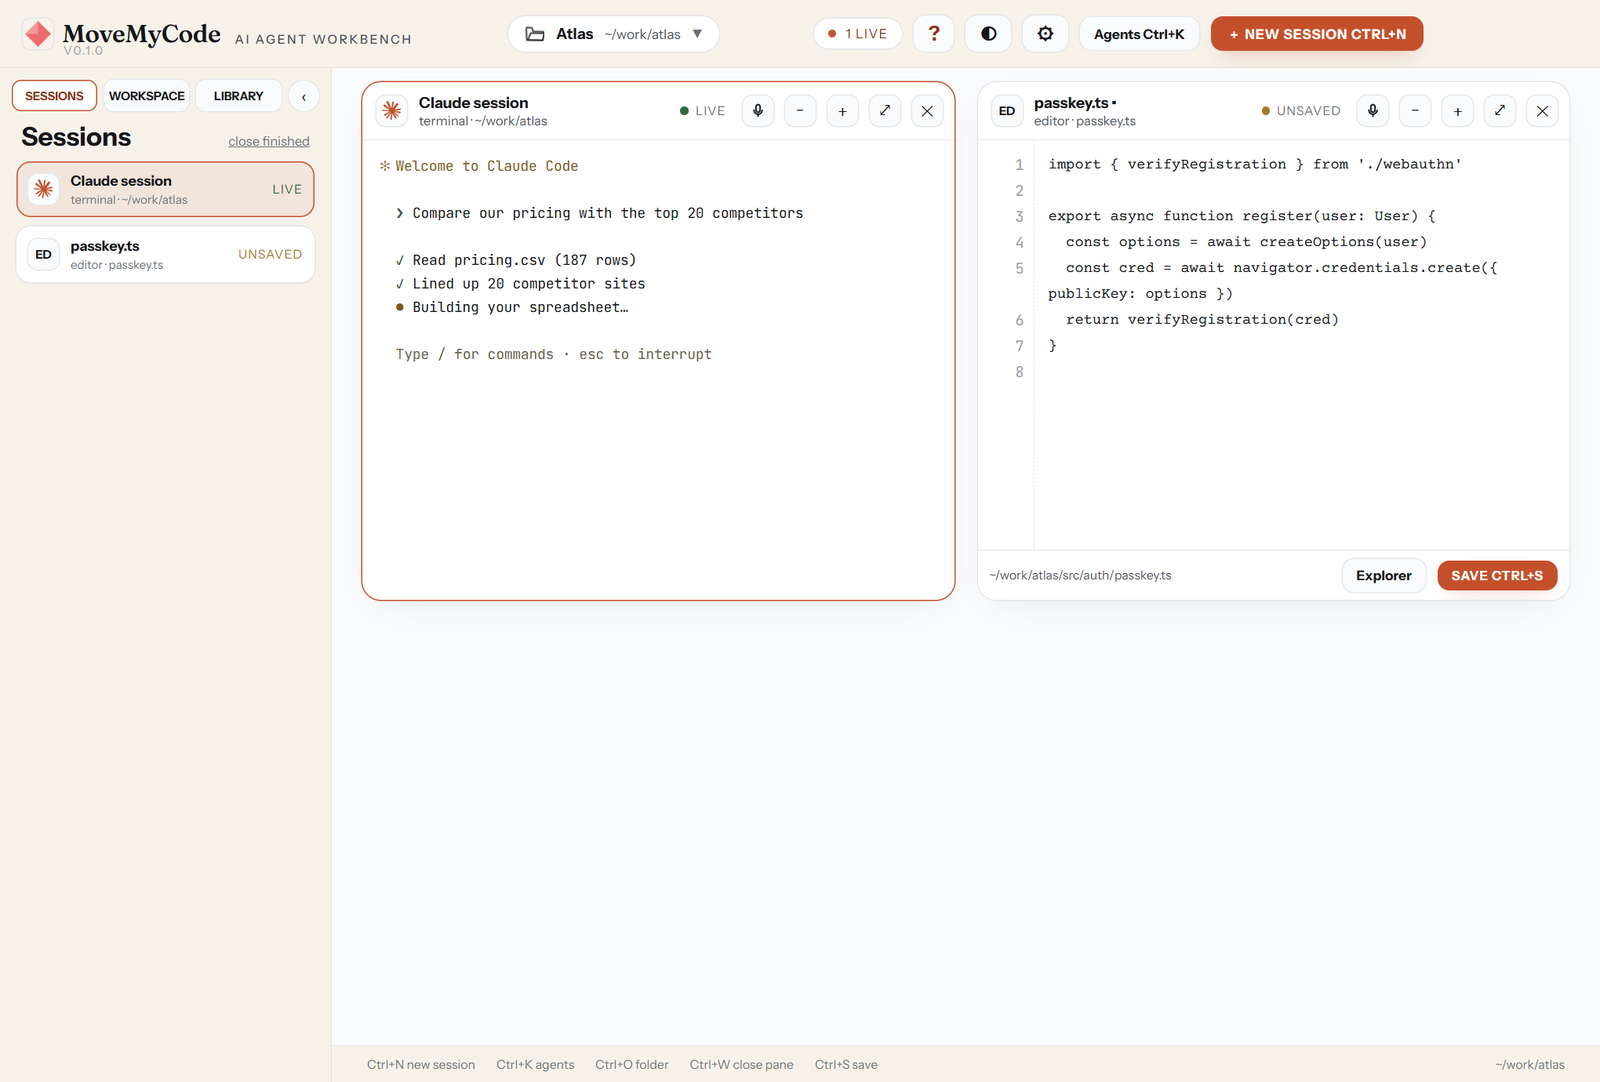This screenshot has height=1082, width=1600.
Task: Toggle microphone in passkey.ts editor pane
Action: pyautogui.click(x=1373, y=111)
